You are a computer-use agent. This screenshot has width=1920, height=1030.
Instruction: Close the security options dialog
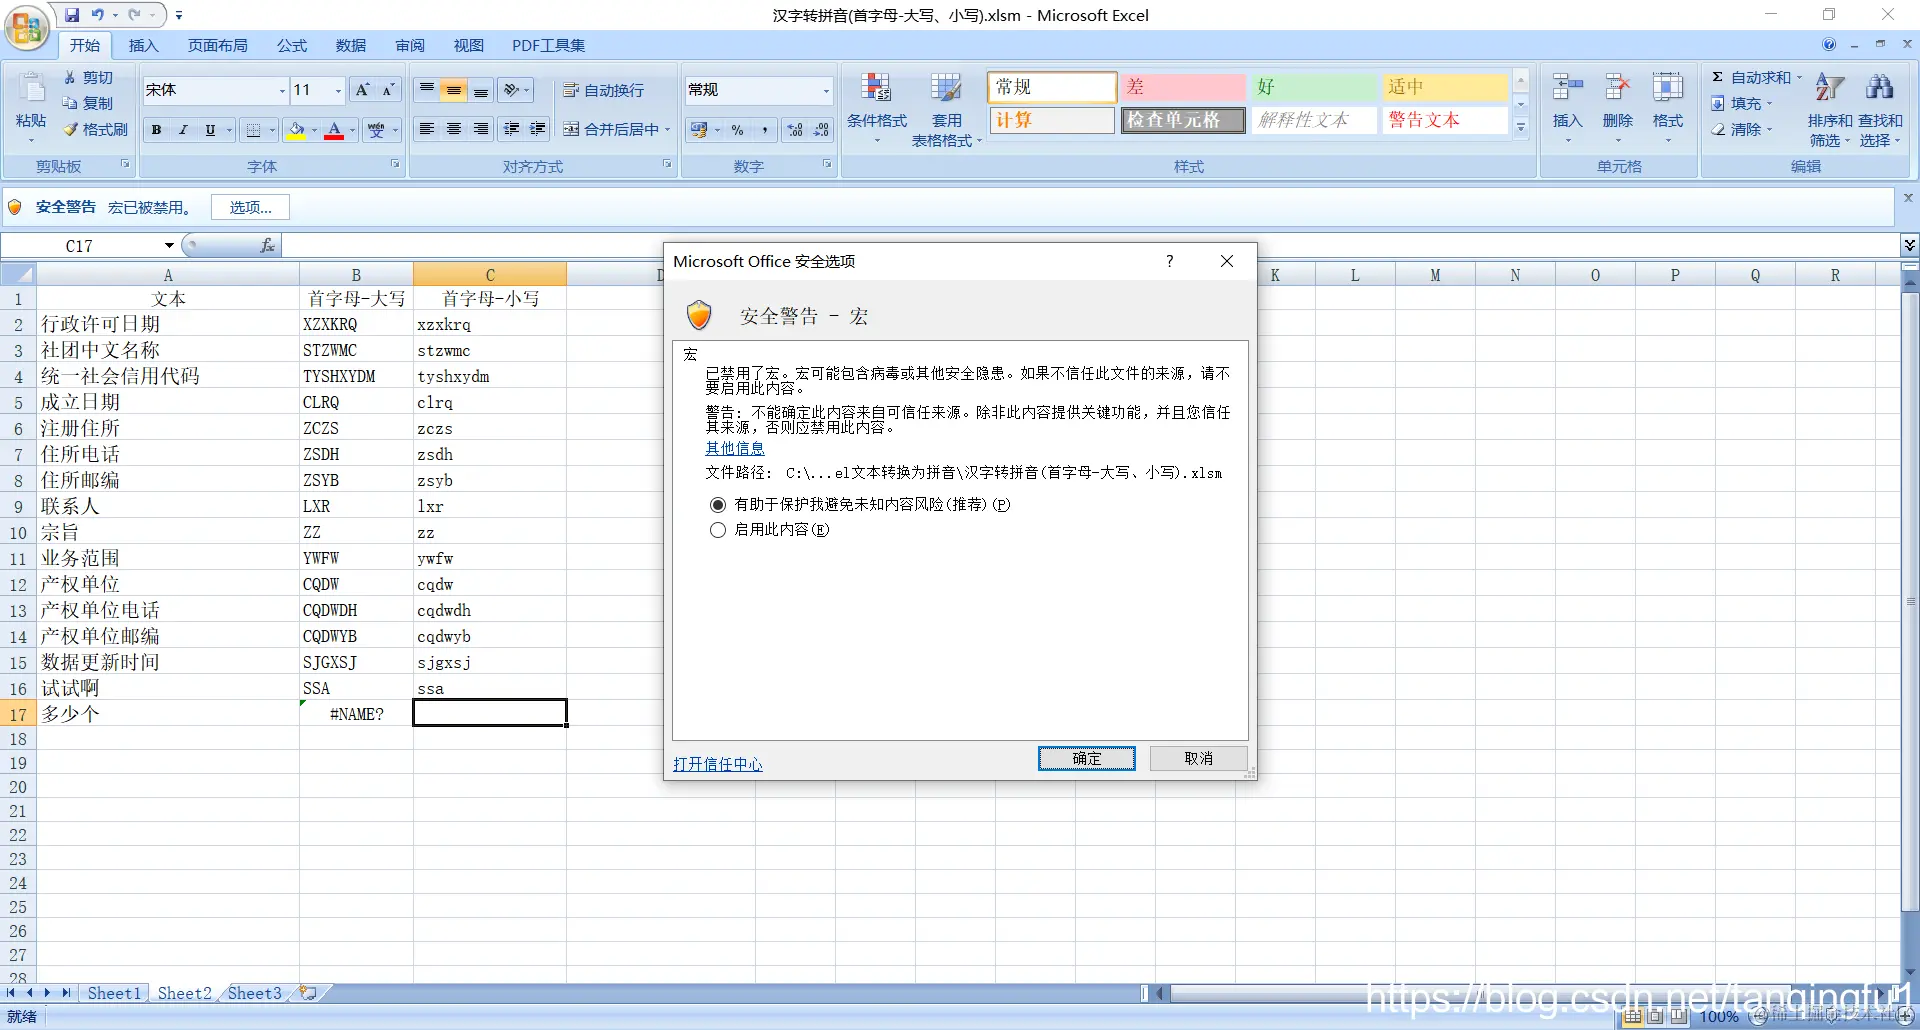click(x=1227, y=261)
